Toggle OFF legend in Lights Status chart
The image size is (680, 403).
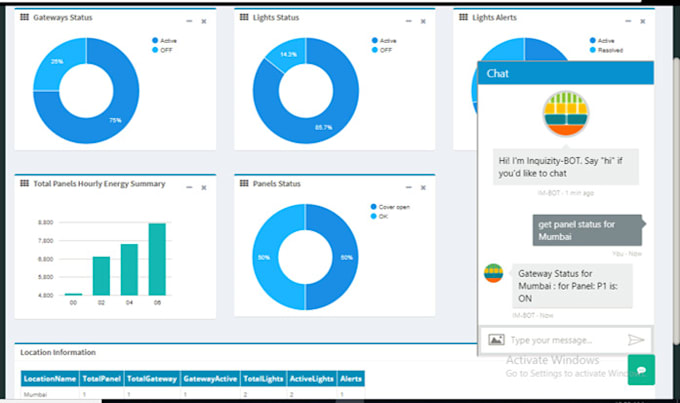point(382,50)
